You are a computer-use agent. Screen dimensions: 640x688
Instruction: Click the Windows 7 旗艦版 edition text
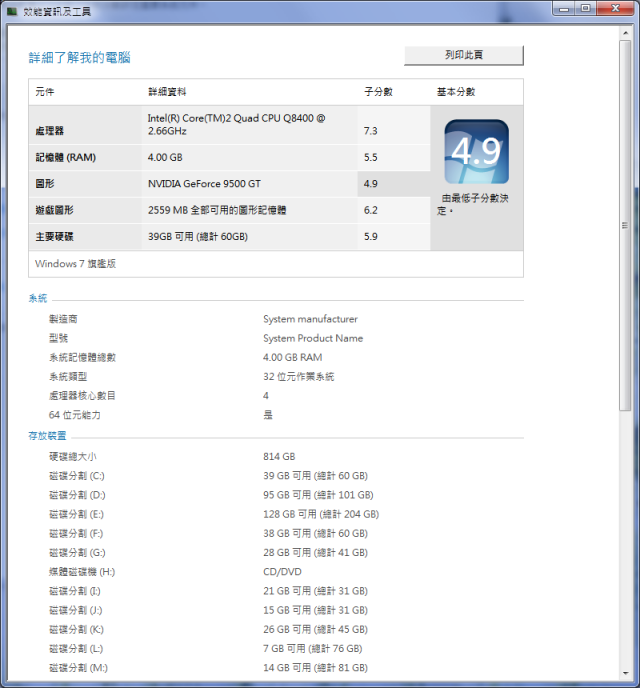click(75, 263)
